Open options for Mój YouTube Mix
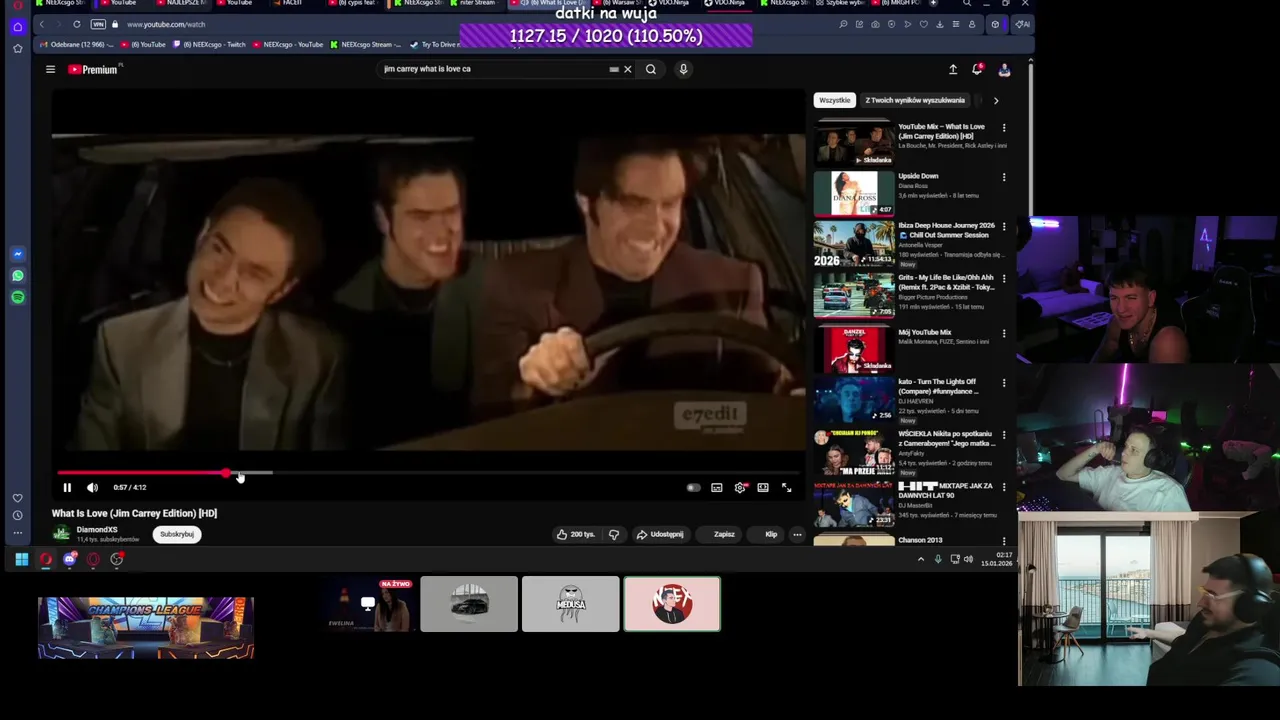 point(1004,333)
